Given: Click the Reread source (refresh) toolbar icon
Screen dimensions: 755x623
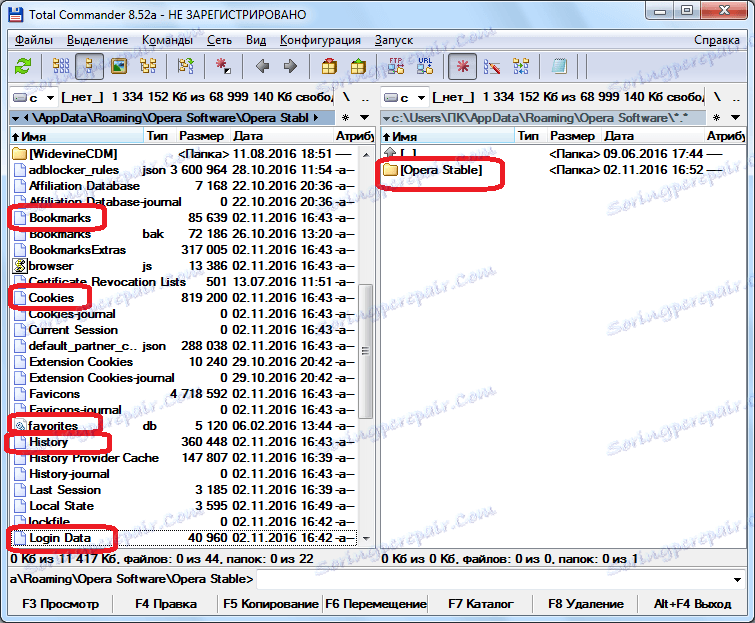Looking at the screenshot, I should point(23,66).
